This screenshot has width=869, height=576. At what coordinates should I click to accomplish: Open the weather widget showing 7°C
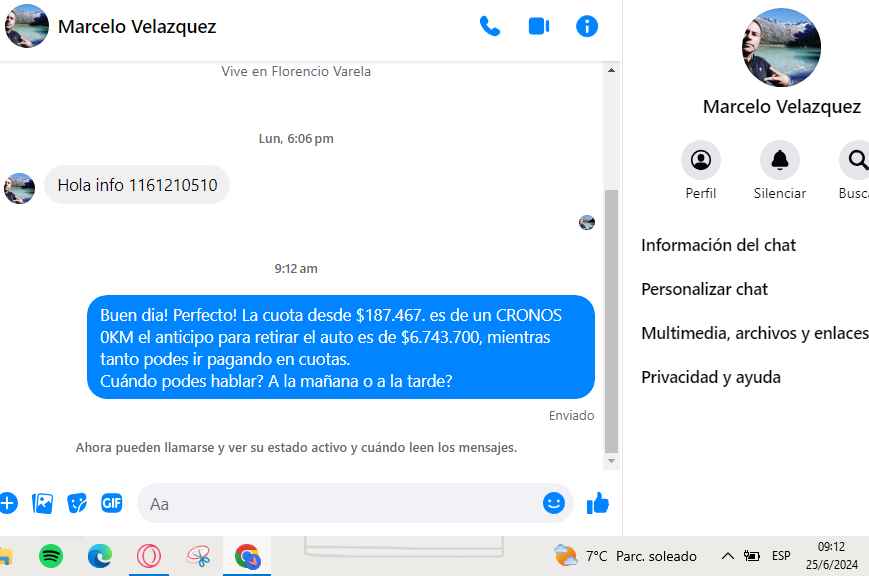(625, 556)
